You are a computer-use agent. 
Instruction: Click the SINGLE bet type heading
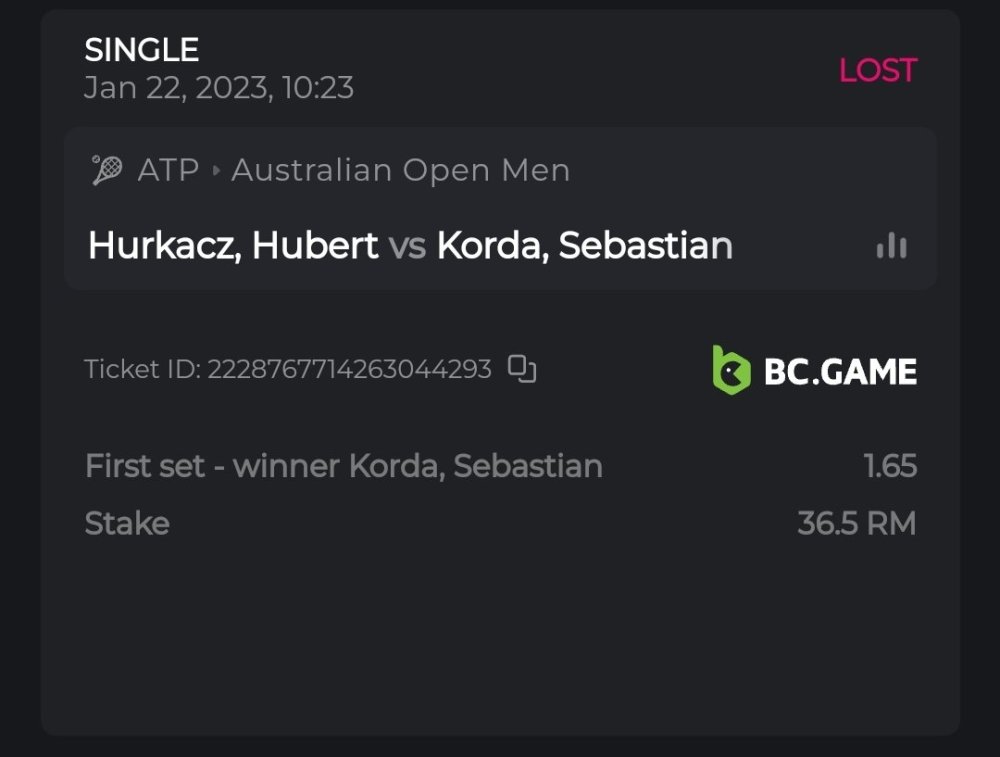(x=141, y=49)
